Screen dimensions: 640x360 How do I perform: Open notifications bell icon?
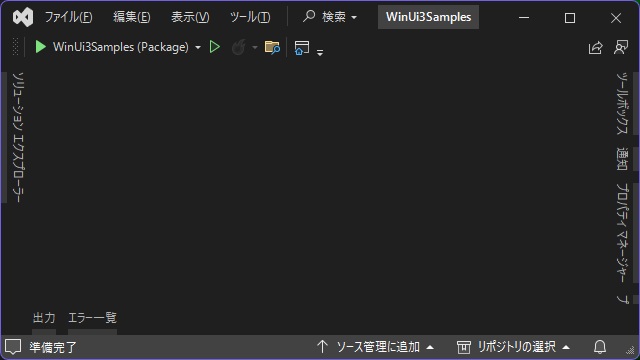tap(600, 347)
